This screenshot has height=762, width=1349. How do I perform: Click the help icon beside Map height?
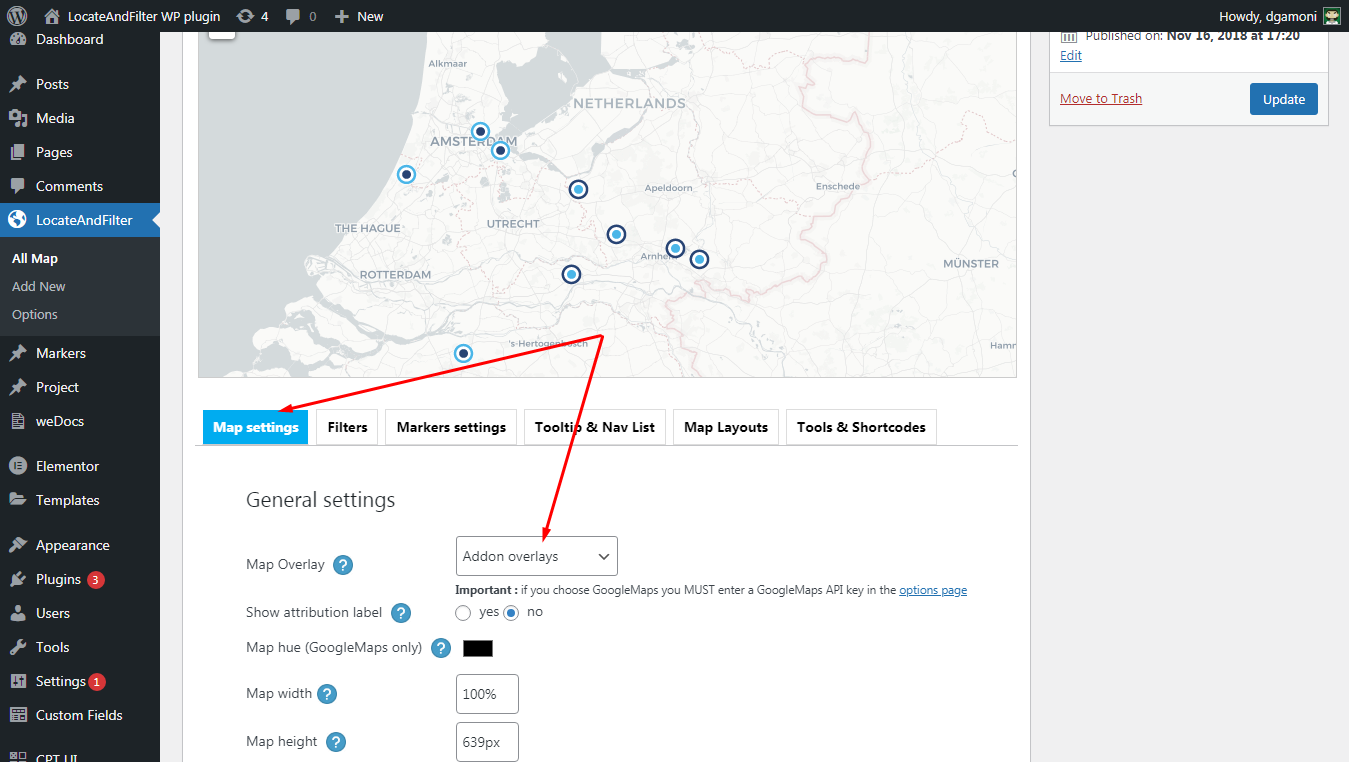[336, 742]
